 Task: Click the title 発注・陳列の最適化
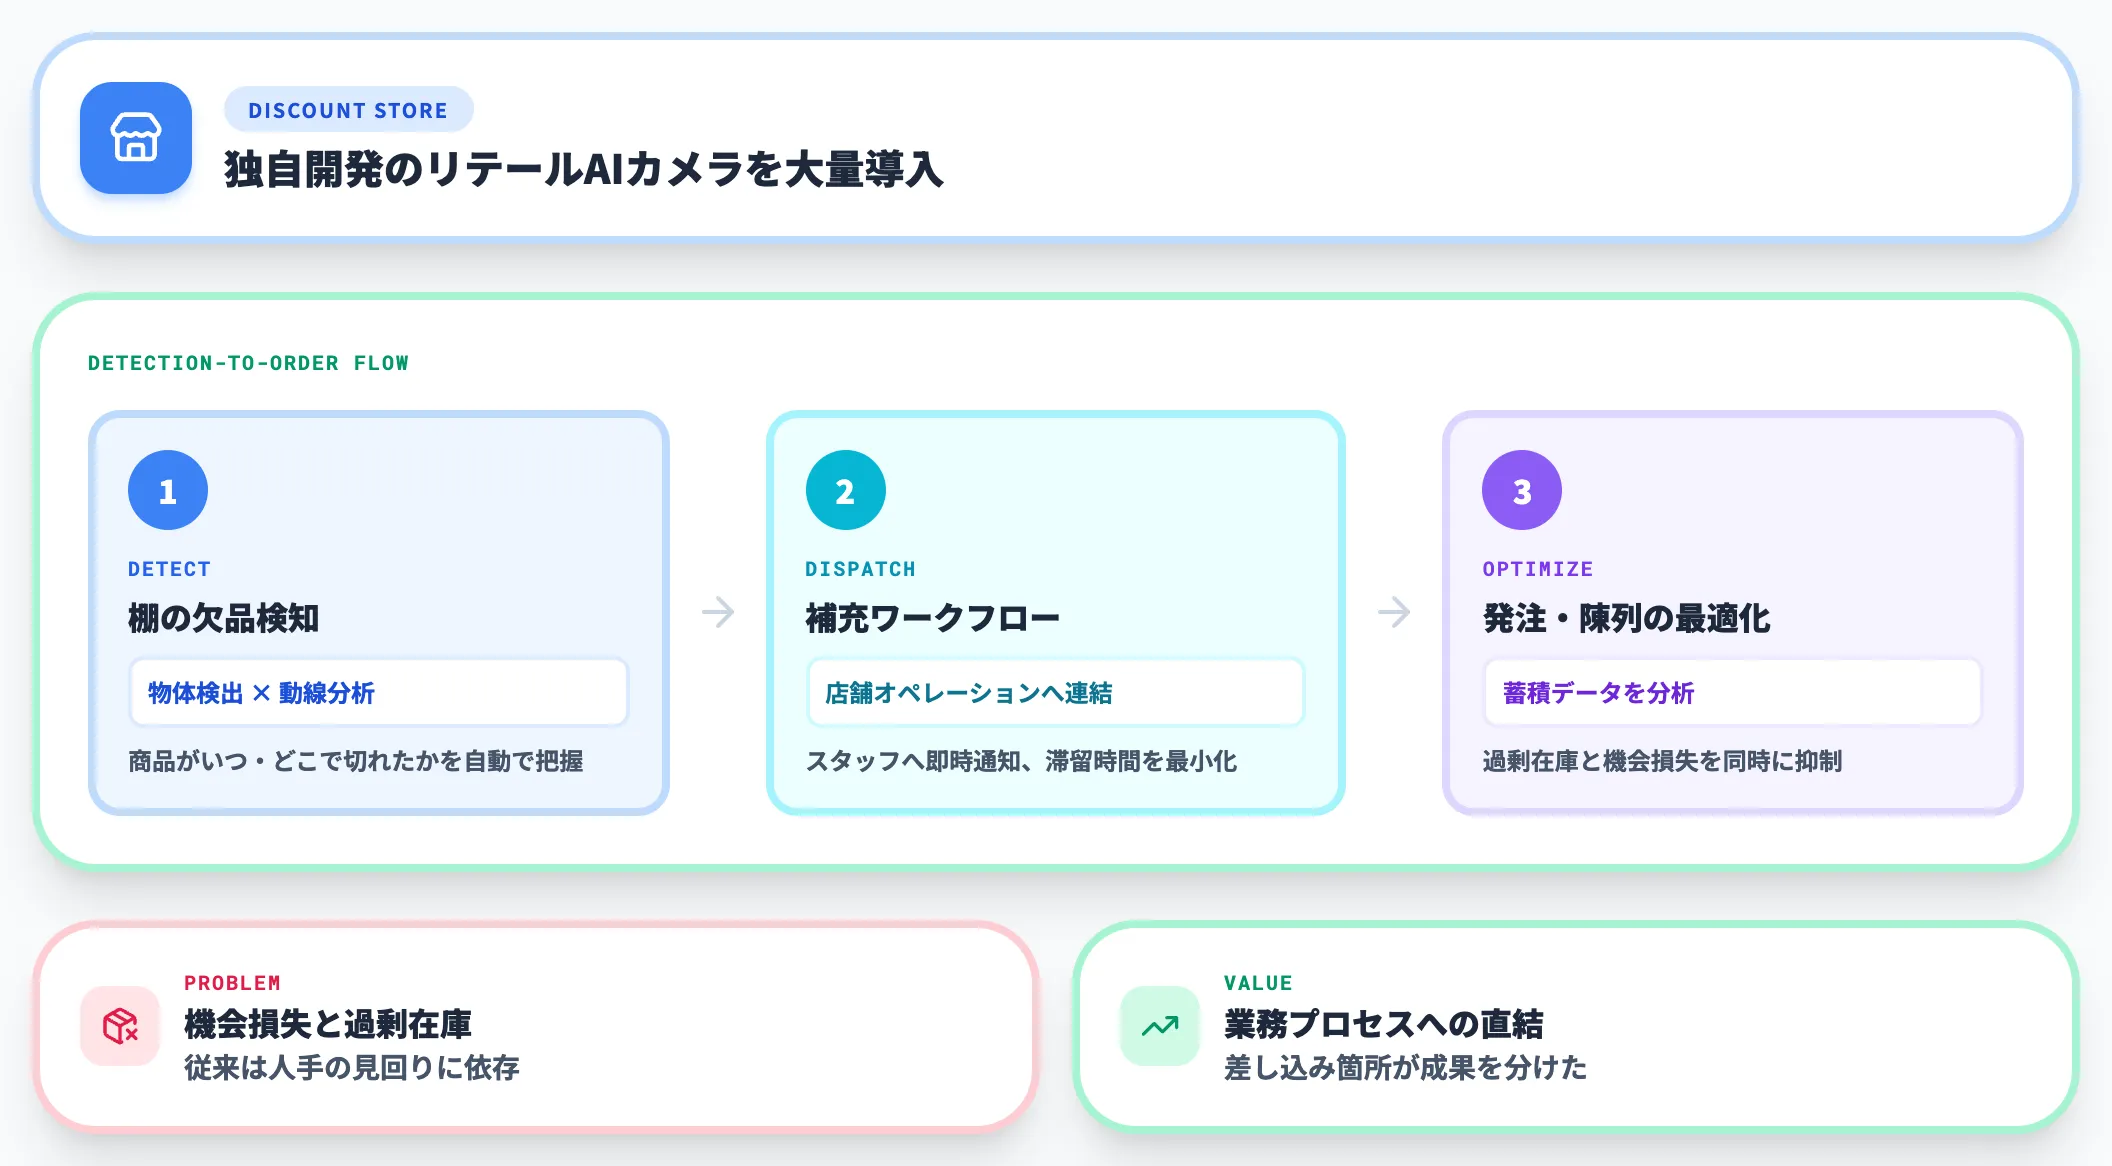click(1626, 618)
